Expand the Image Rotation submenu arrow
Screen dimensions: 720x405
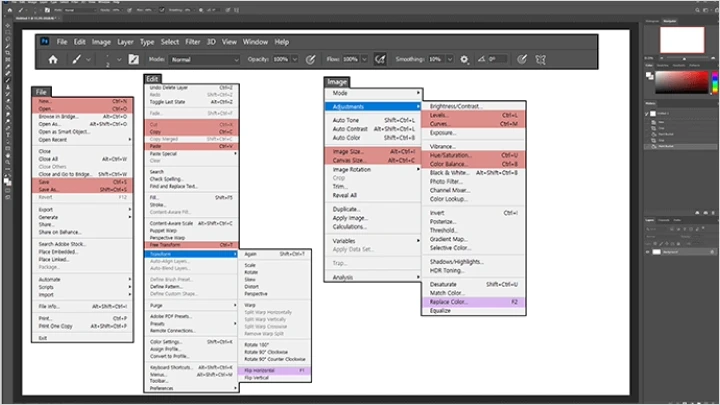click(x=418, y=169)
